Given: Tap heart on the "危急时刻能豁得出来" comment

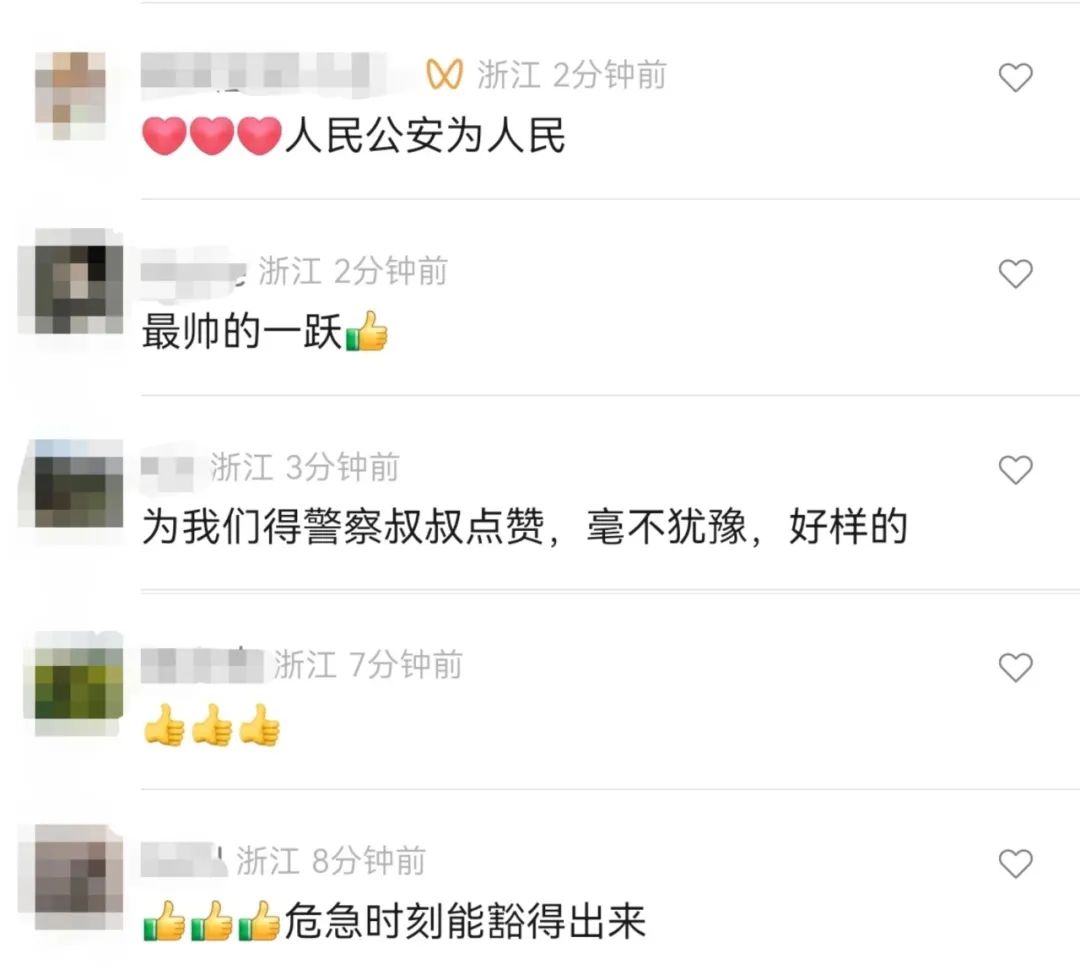Looking at the screenshot, I should (x=1015, y=863).
